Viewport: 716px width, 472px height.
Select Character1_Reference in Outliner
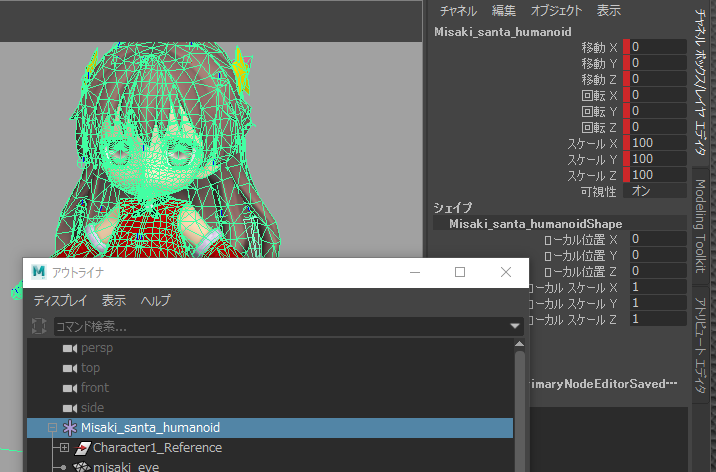pos(158,448)
